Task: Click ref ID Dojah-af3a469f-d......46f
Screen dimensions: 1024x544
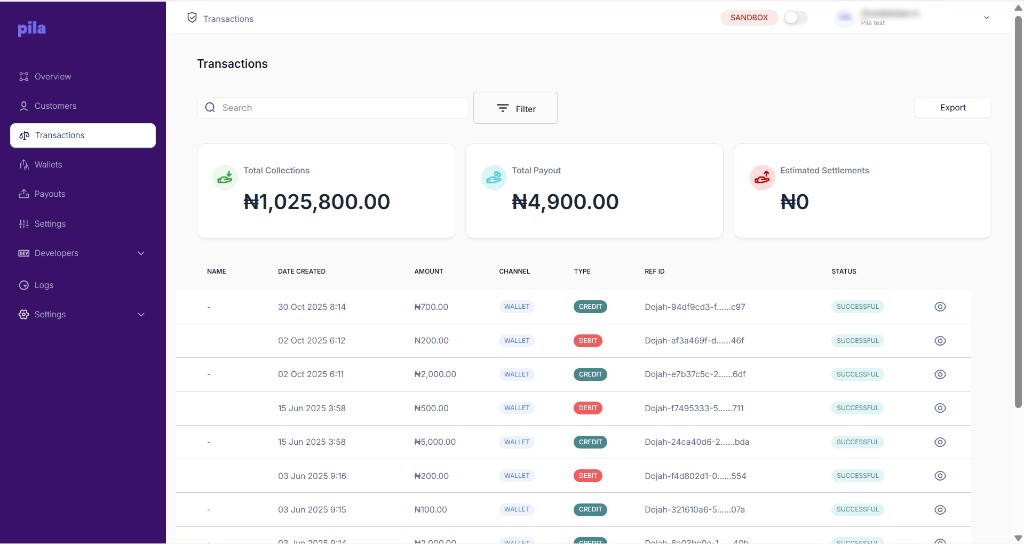Action: [x=694, y=341]
